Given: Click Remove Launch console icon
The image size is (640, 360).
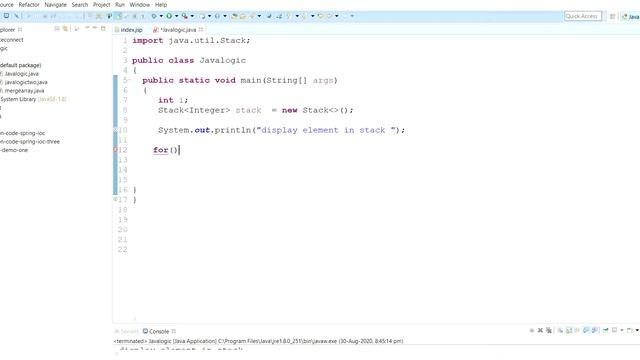Looking at the screenshot, I should click(x=540, y=330).
